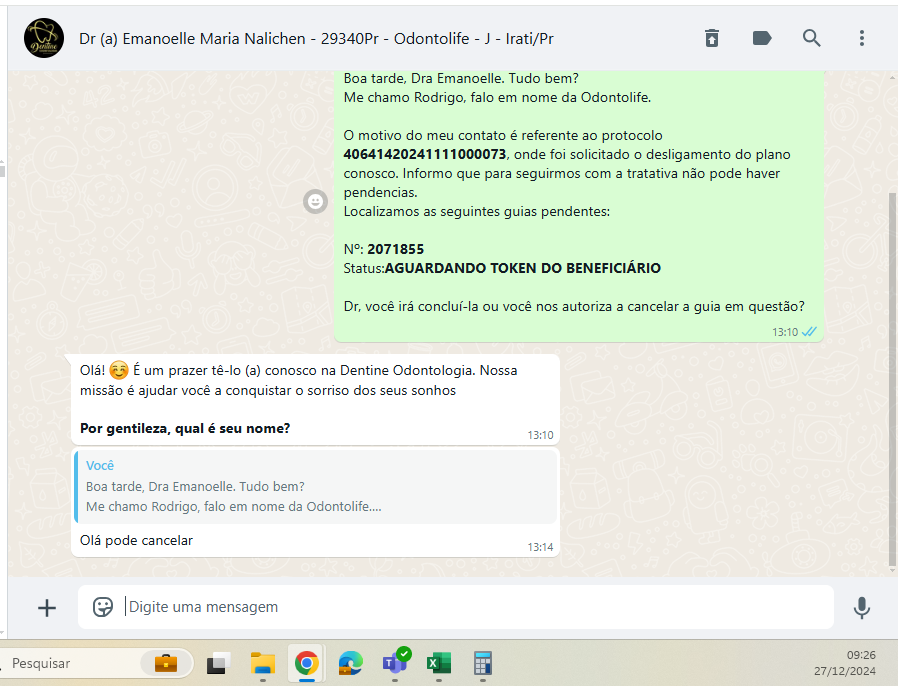Click protocol number 4064142024111000073

point(424,155)
